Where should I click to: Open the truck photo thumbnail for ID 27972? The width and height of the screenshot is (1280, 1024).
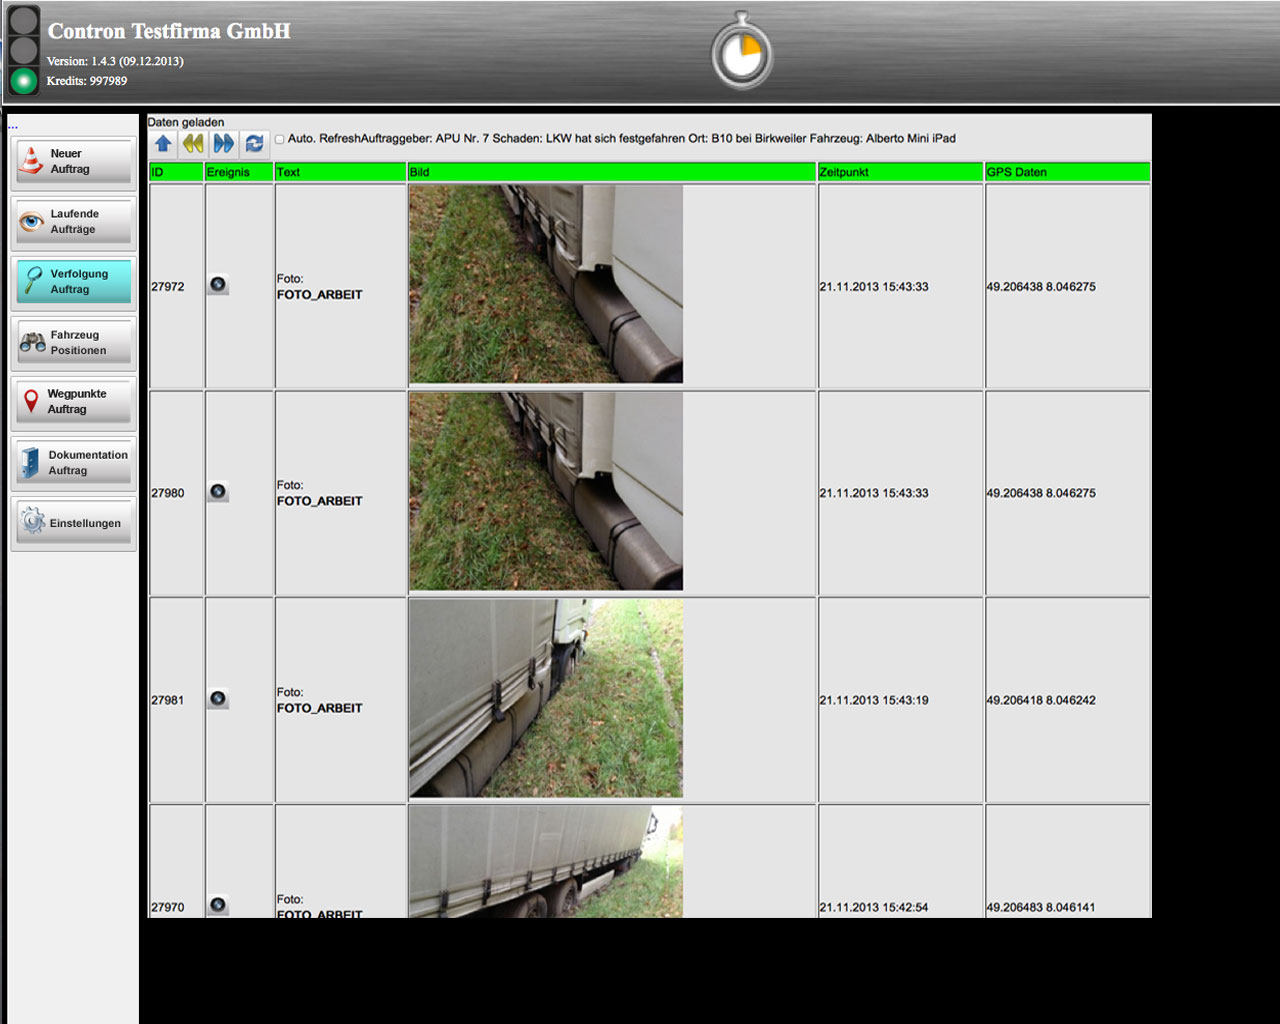(x=546, y=284)
